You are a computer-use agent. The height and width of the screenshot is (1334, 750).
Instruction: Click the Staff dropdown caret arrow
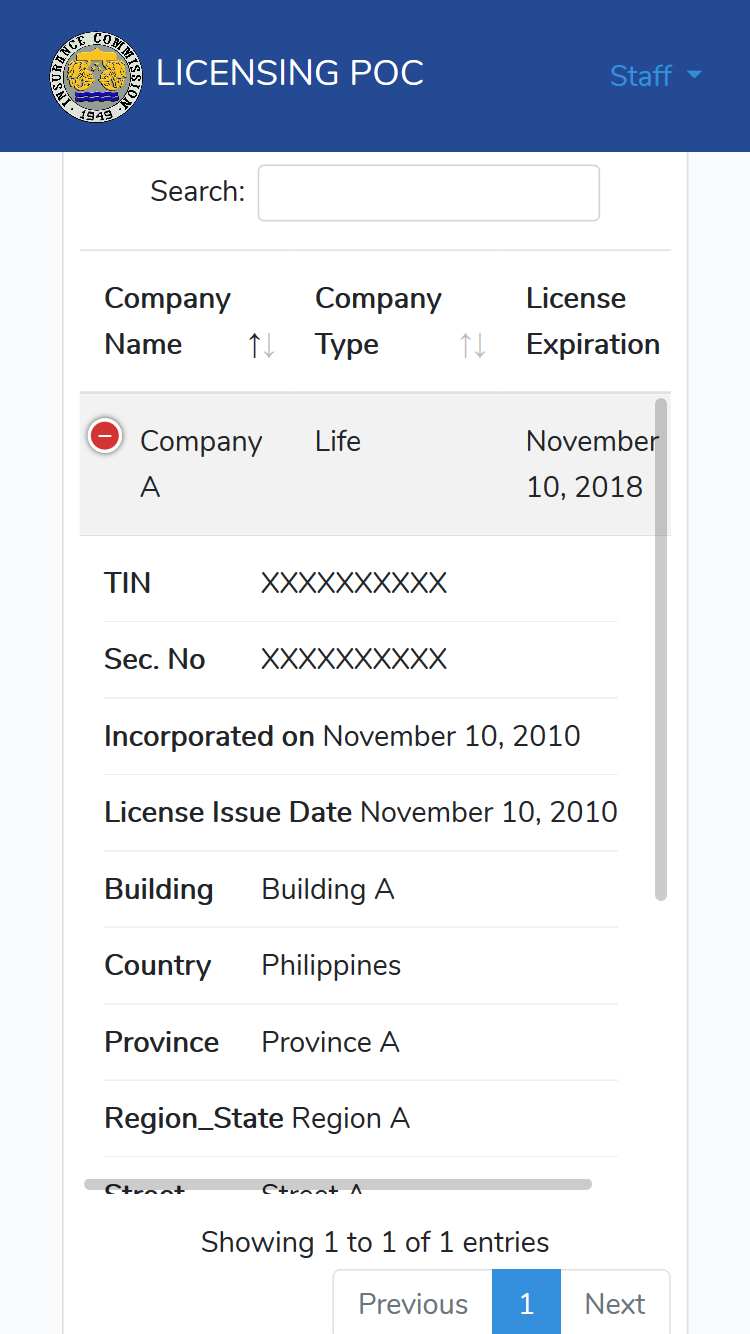tap(694, 76)
